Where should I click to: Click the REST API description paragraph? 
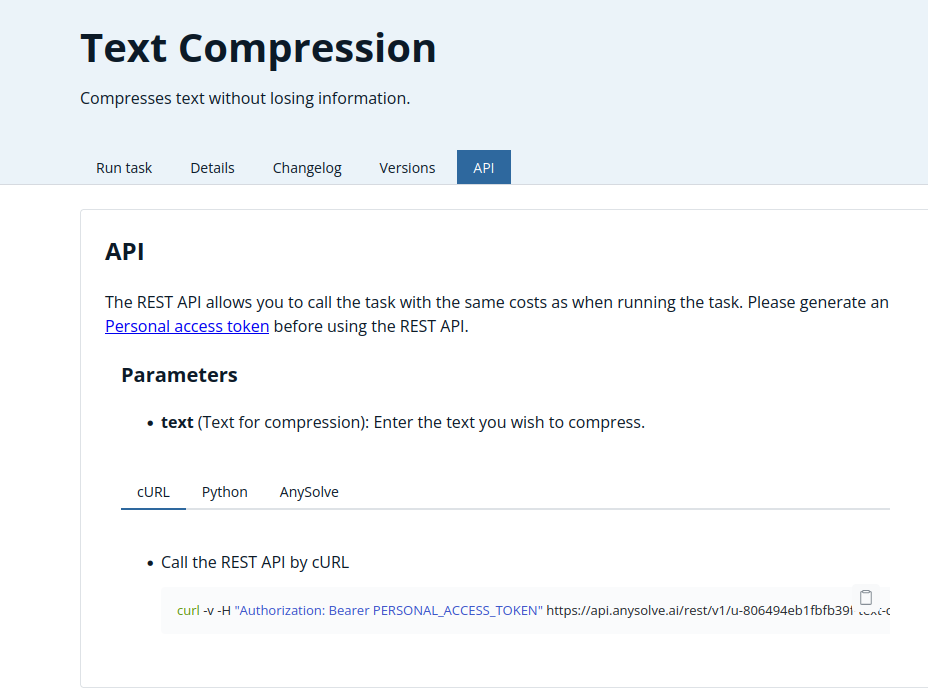click(497, 314)
